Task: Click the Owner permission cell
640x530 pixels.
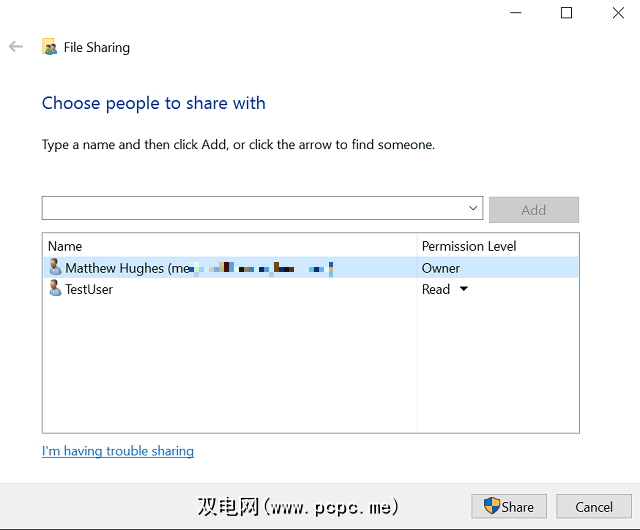Action: pyautogui.click(x=441, y=268)
